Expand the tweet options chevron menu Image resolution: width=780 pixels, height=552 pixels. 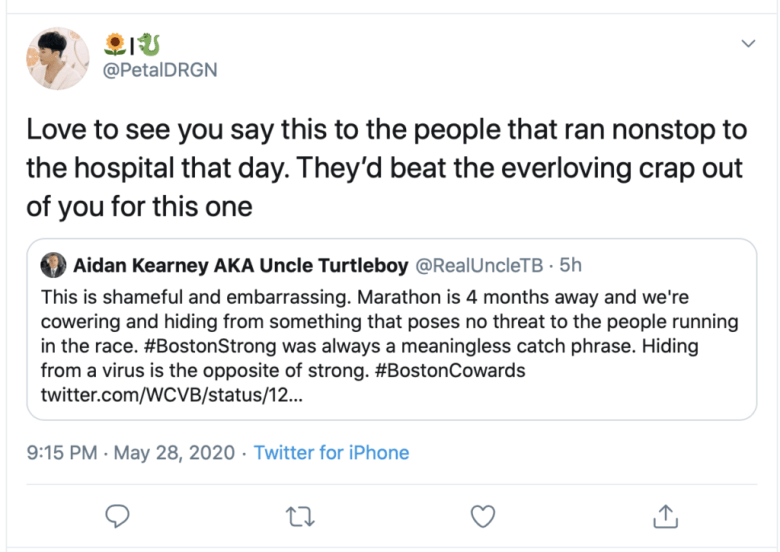(x=748, y=44)
